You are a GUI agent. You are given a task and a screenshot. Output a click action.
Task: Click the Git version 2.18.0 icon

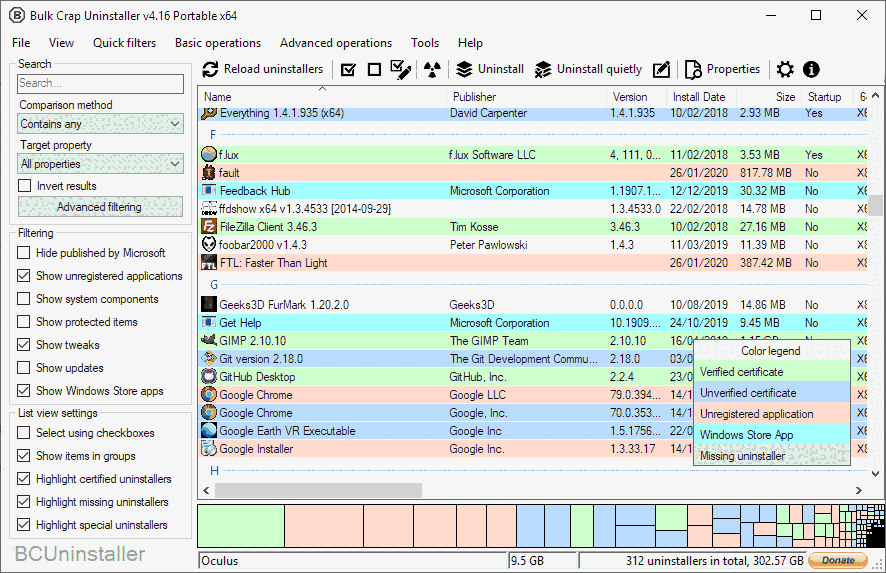[x=209, y=358]
